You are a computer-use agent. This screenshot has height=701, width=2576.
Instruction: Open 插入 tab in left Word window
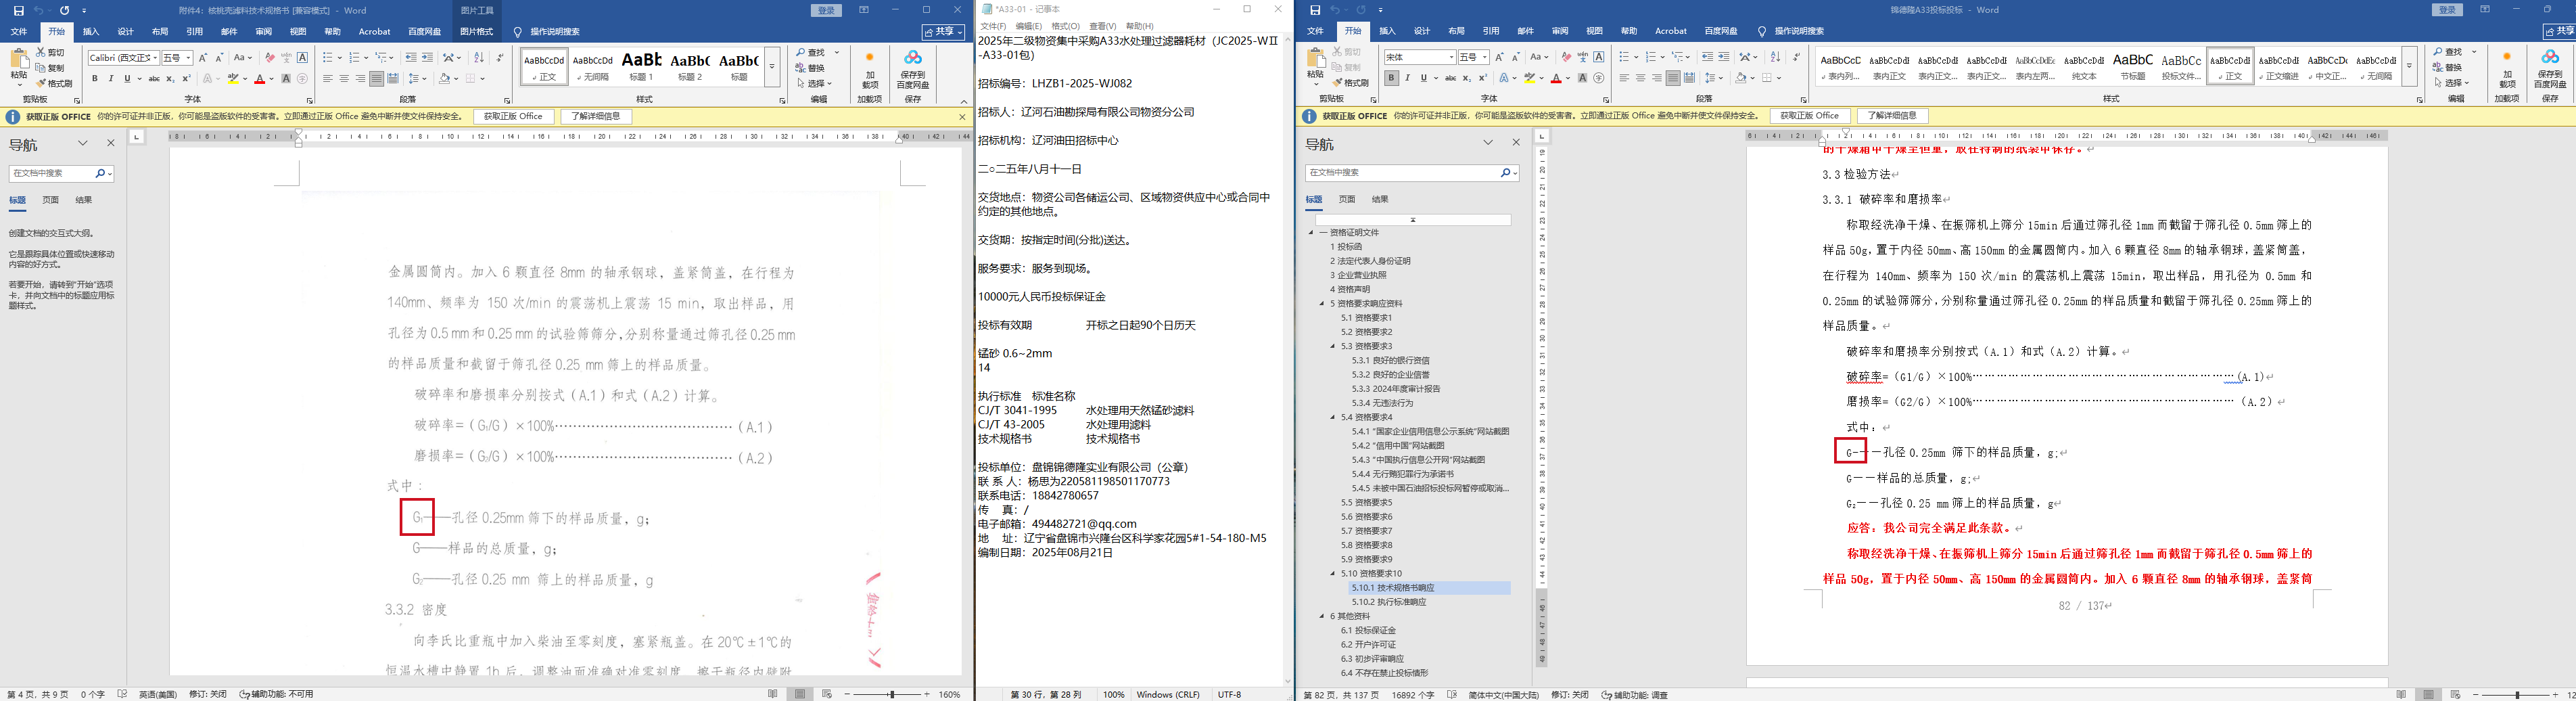[x=91, y=32]
